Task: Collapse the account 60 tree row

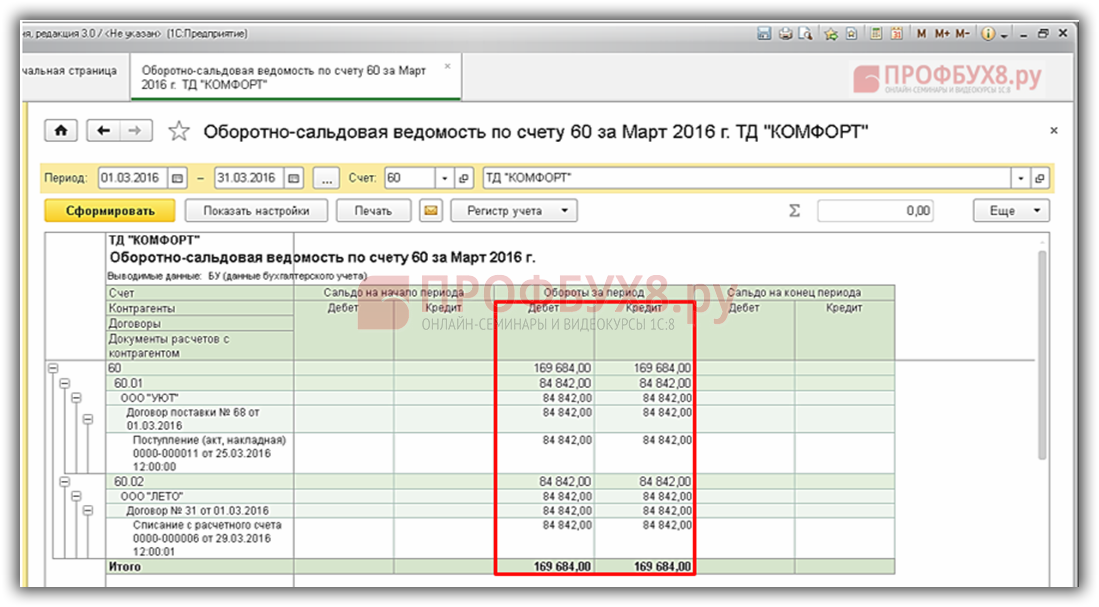Action: click(x=52, y=369)
